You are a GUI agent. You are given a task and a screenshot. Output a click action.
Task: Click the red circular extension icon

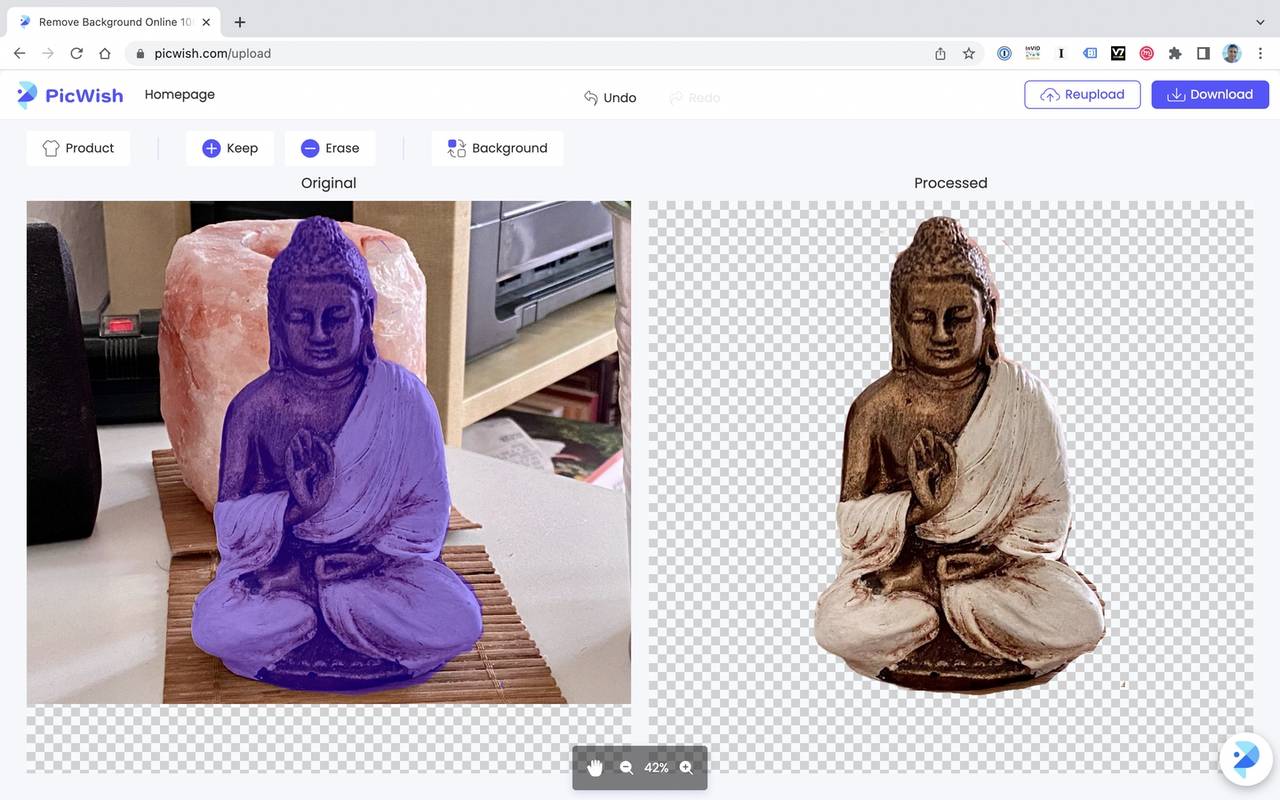click(1147, 54)
